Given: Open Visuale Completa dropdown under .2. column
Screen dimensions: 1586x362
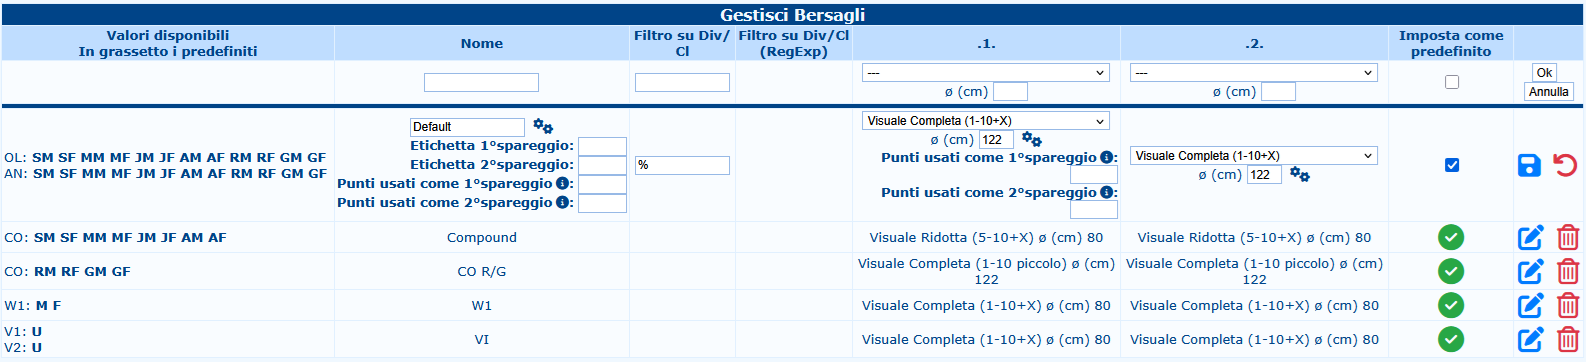Looking at the screenshot, I should click(1254, 156).
